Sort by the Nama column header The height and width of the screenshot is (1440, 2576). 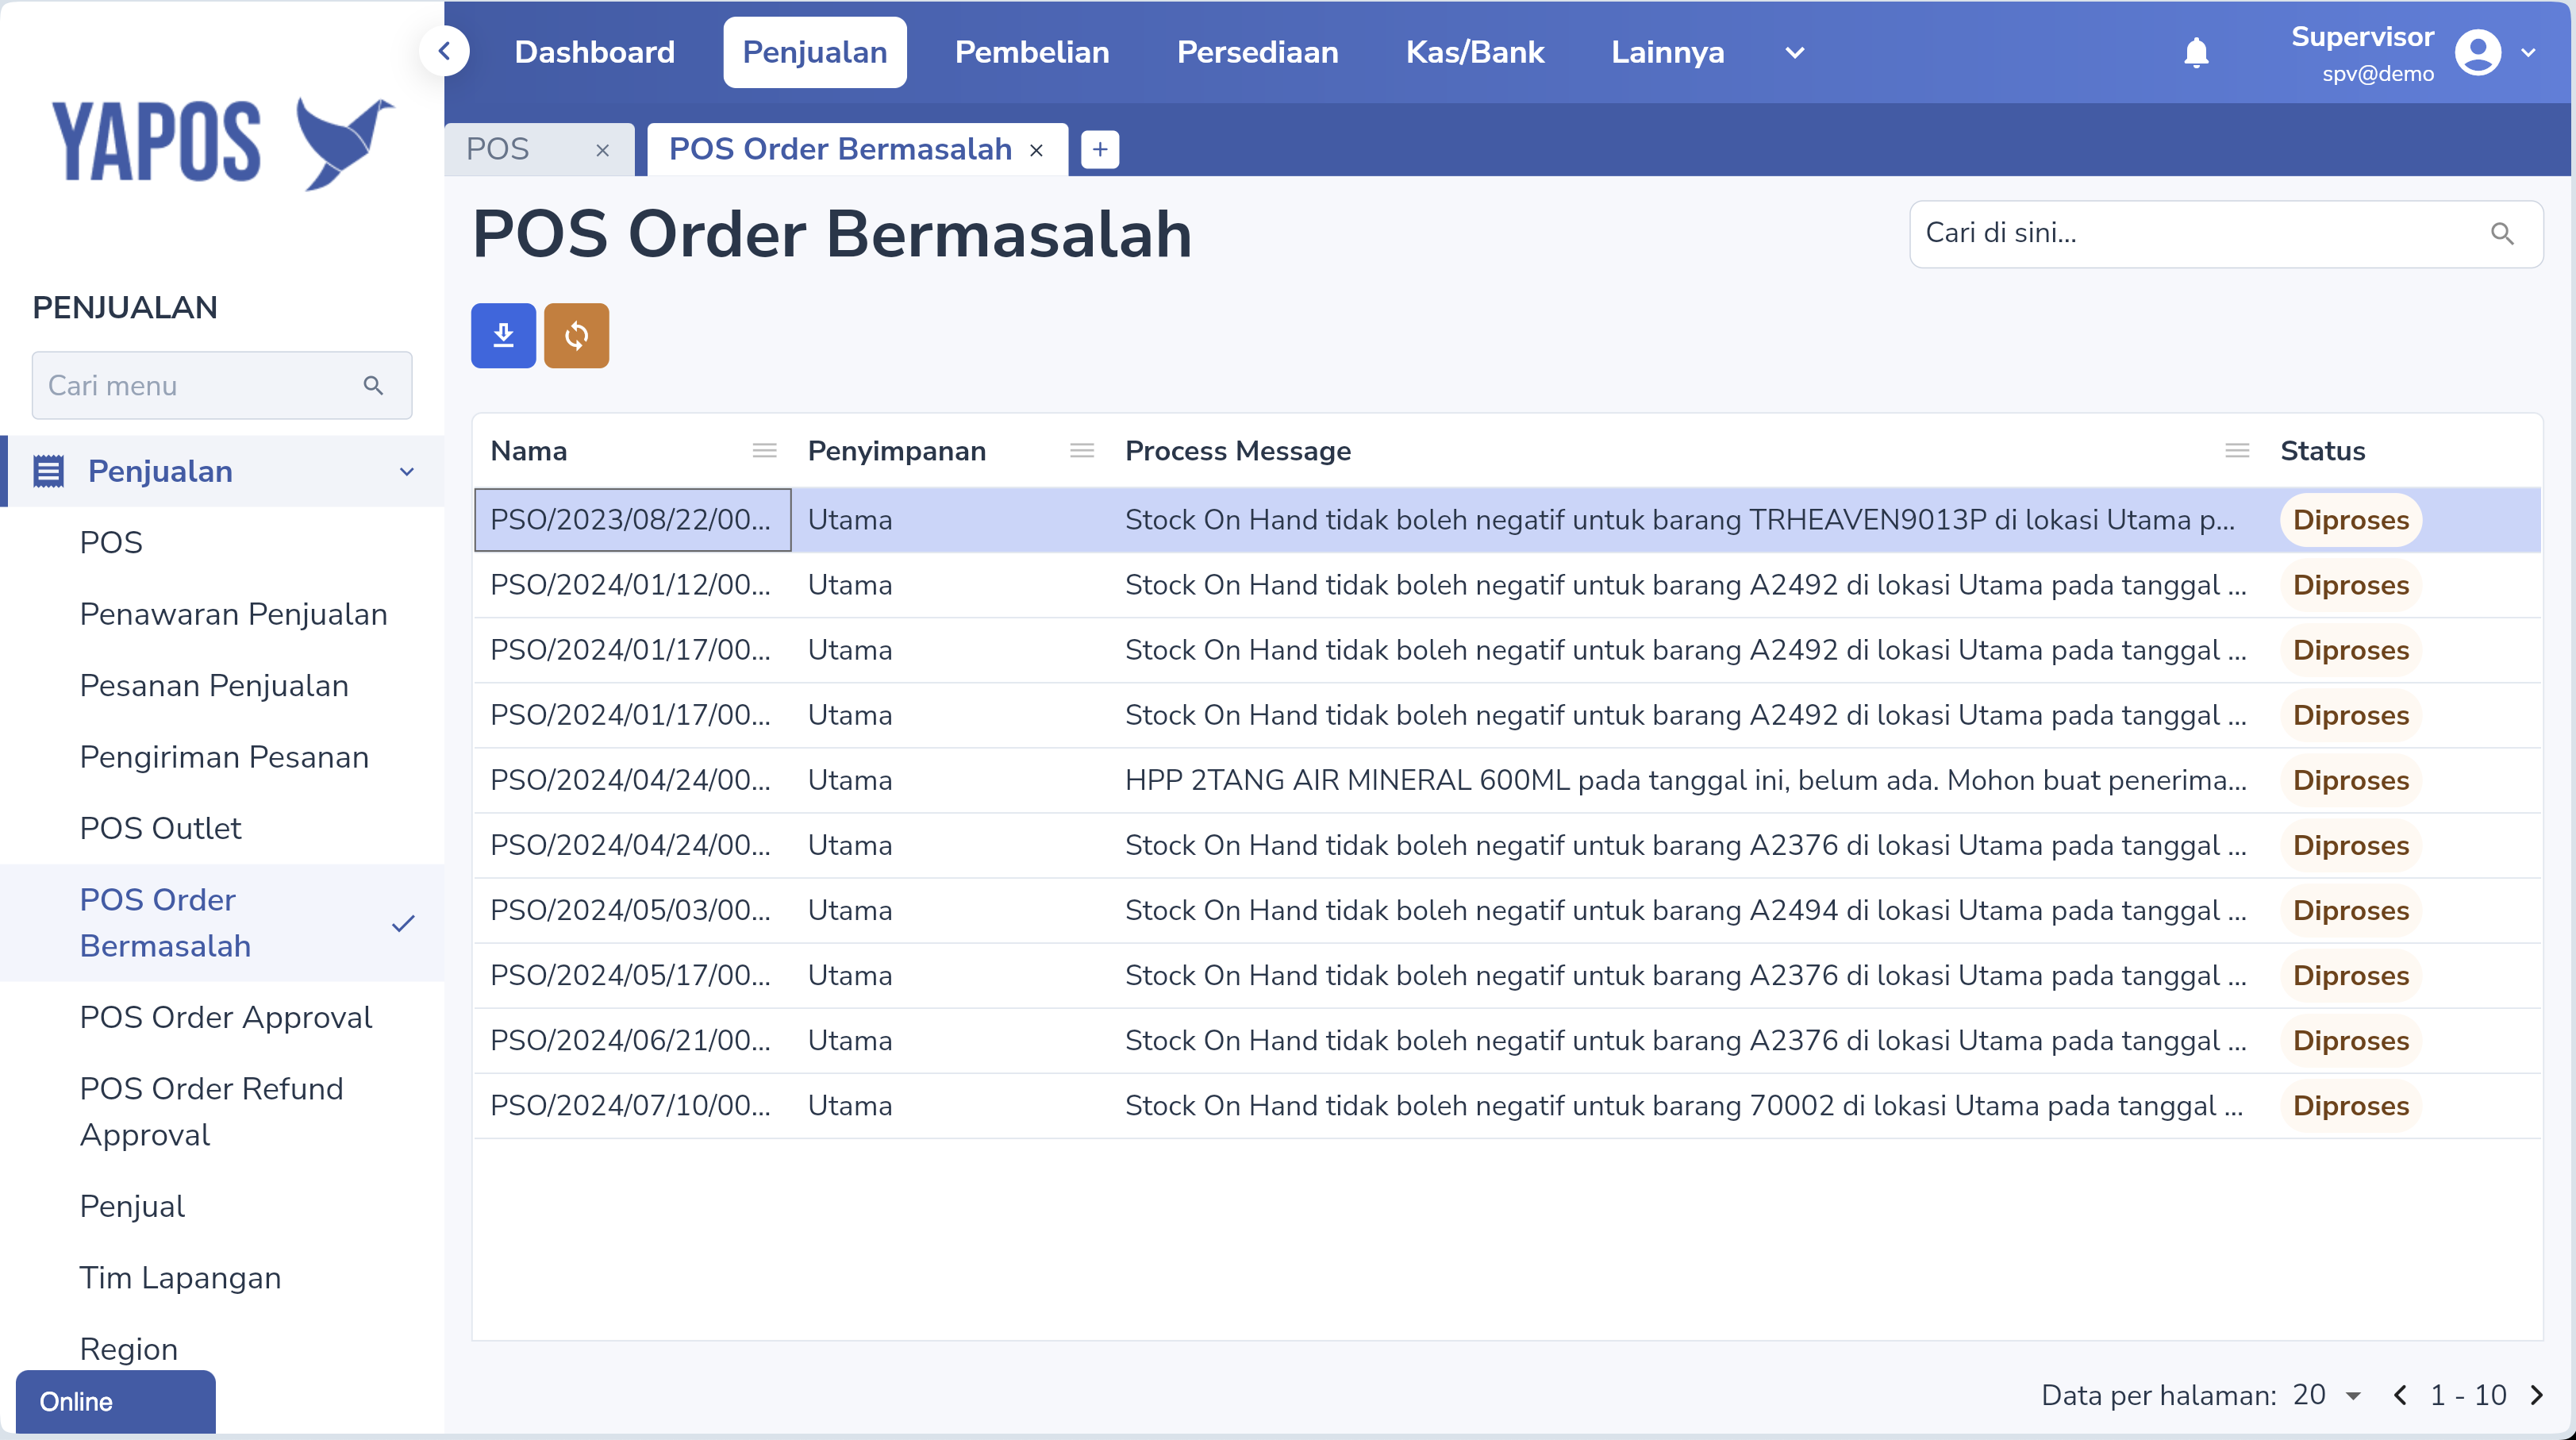tap(528, 451)
